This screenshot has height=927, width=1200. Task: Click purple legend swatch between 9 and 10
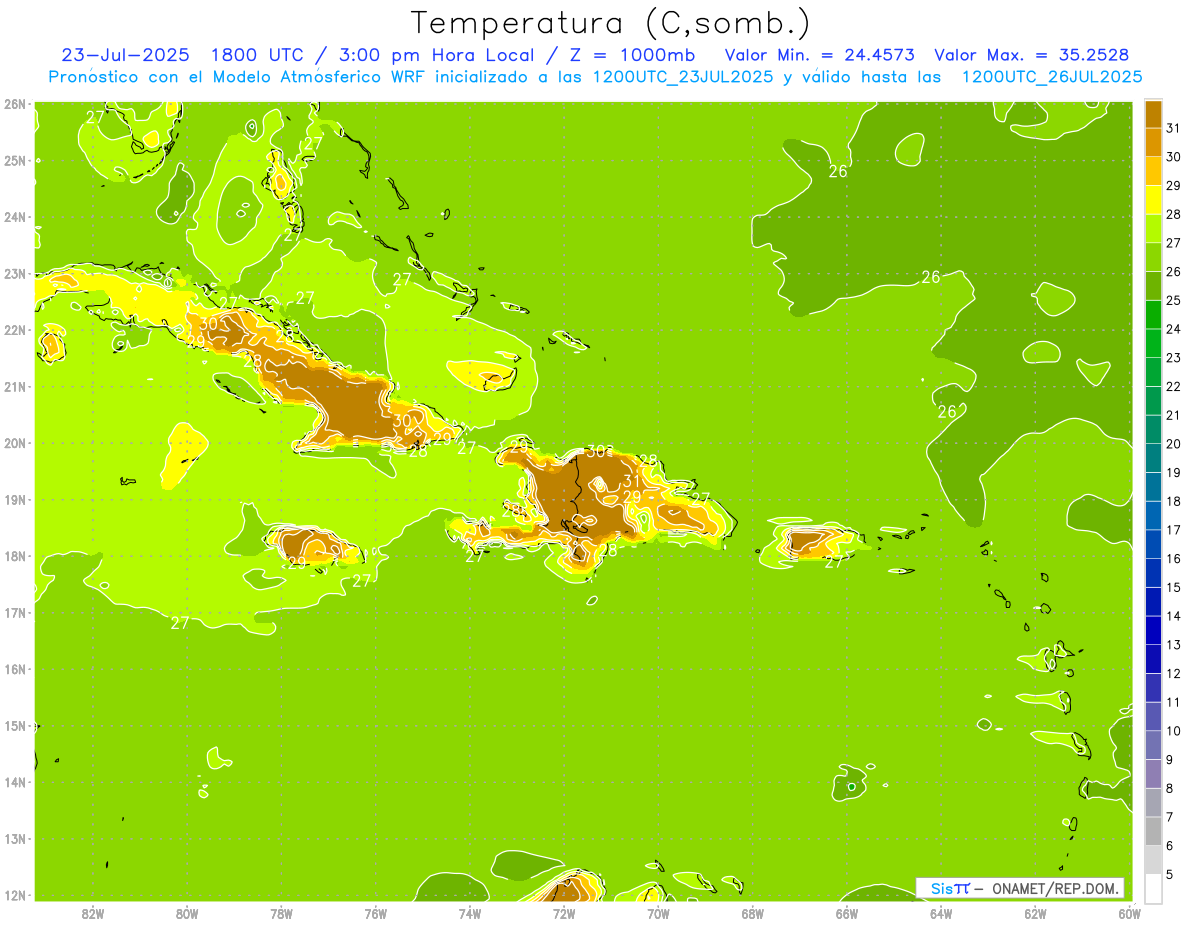tap(1153, 745)
